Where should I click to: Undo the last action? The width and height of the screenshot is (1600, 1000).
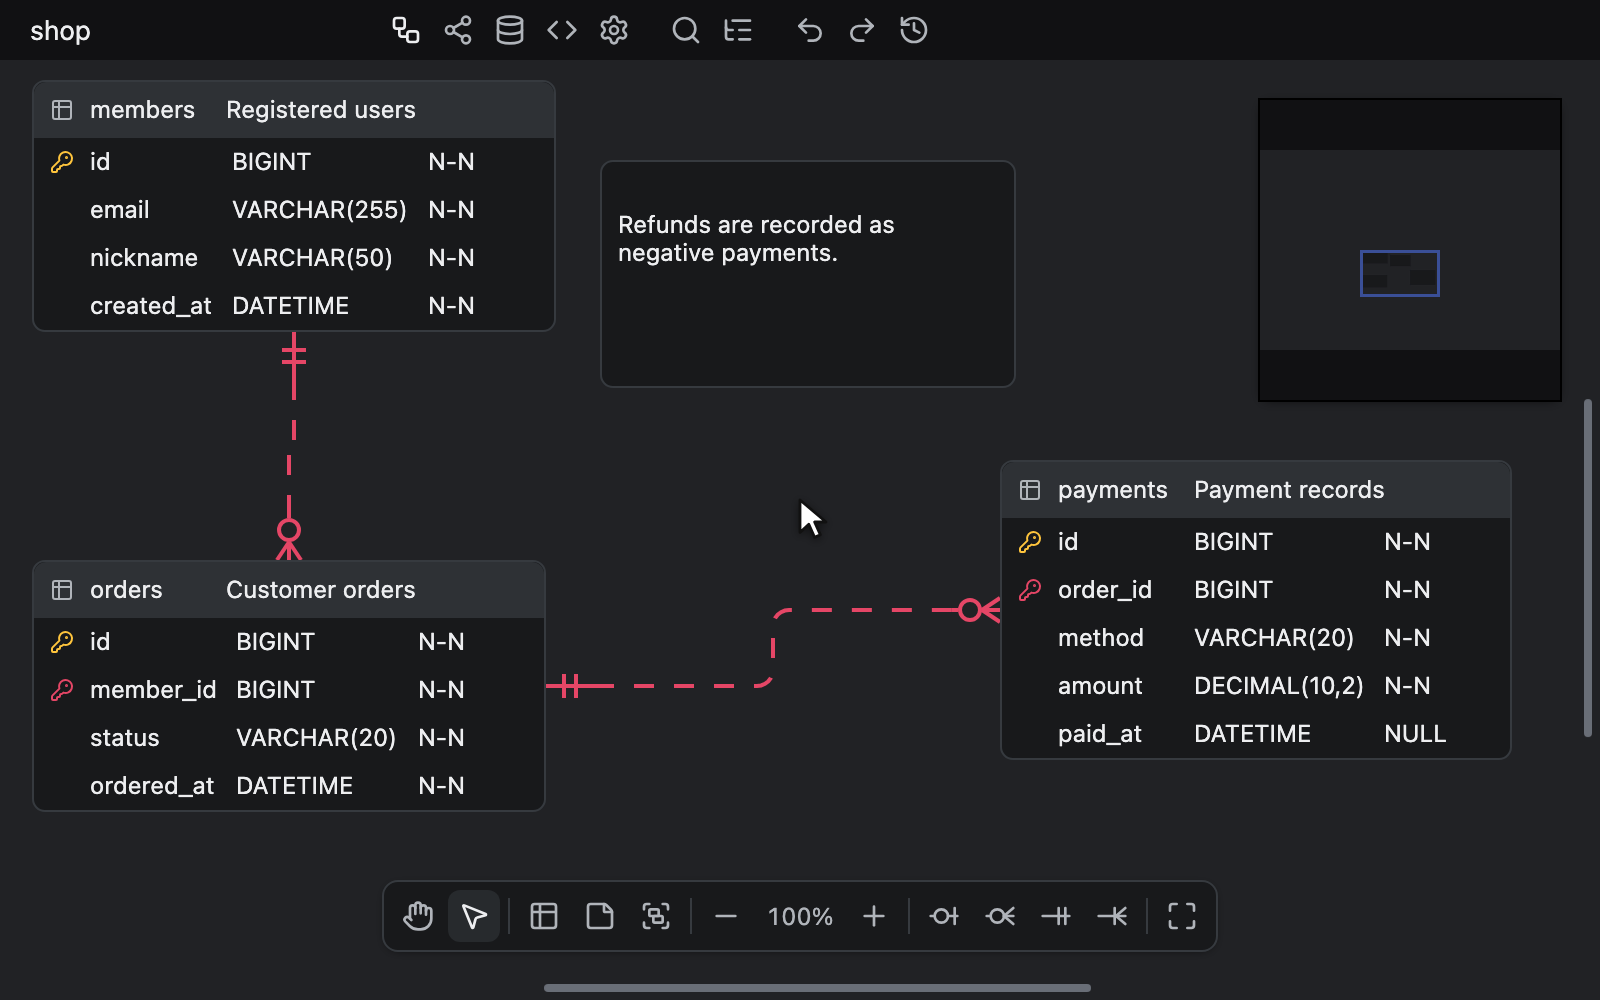click(x=810, y=30)
